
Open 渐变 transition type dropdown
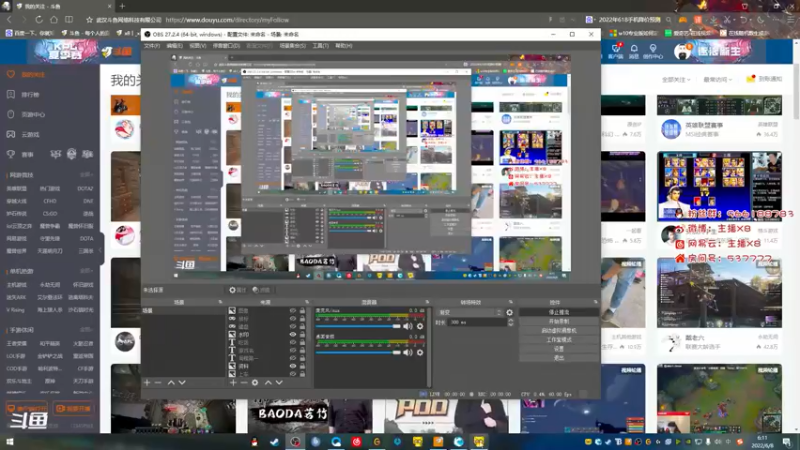[470, 312]
